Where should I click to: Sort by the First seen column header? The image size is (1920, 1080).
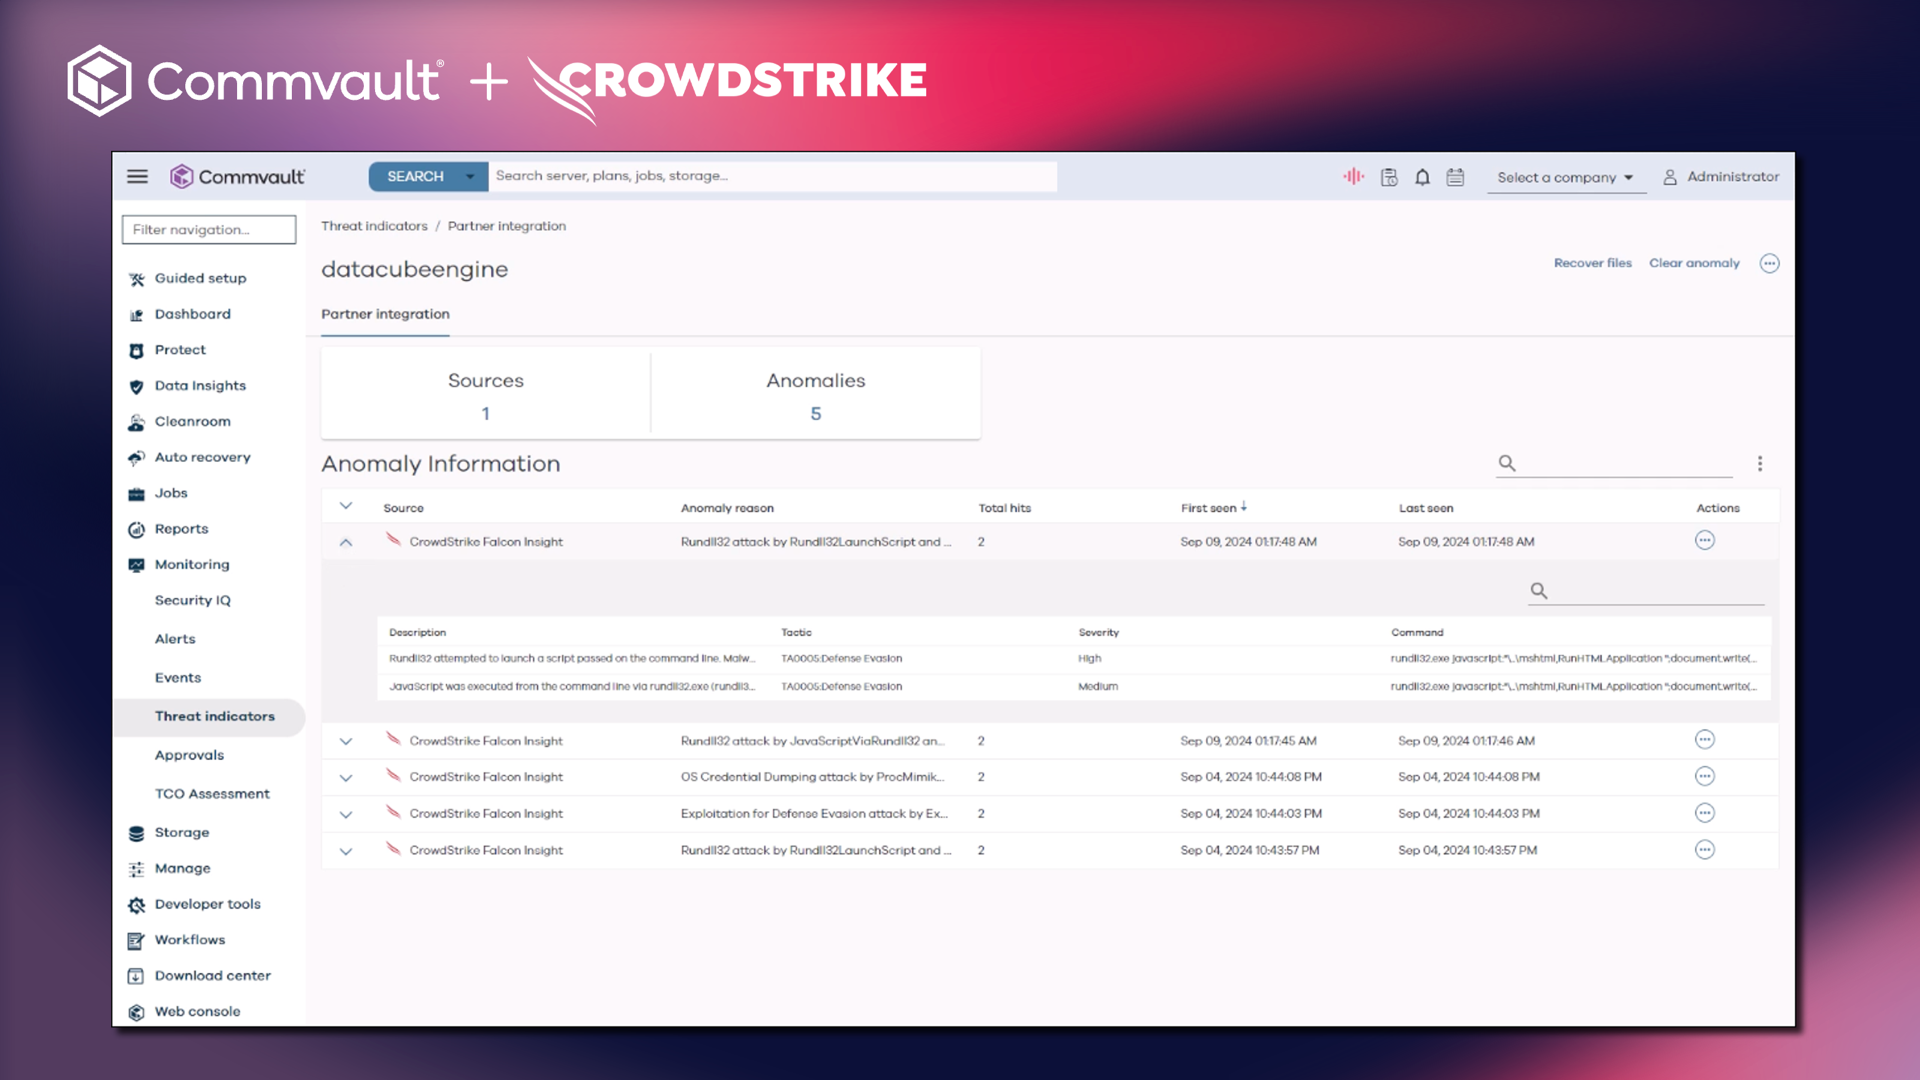1209,508
